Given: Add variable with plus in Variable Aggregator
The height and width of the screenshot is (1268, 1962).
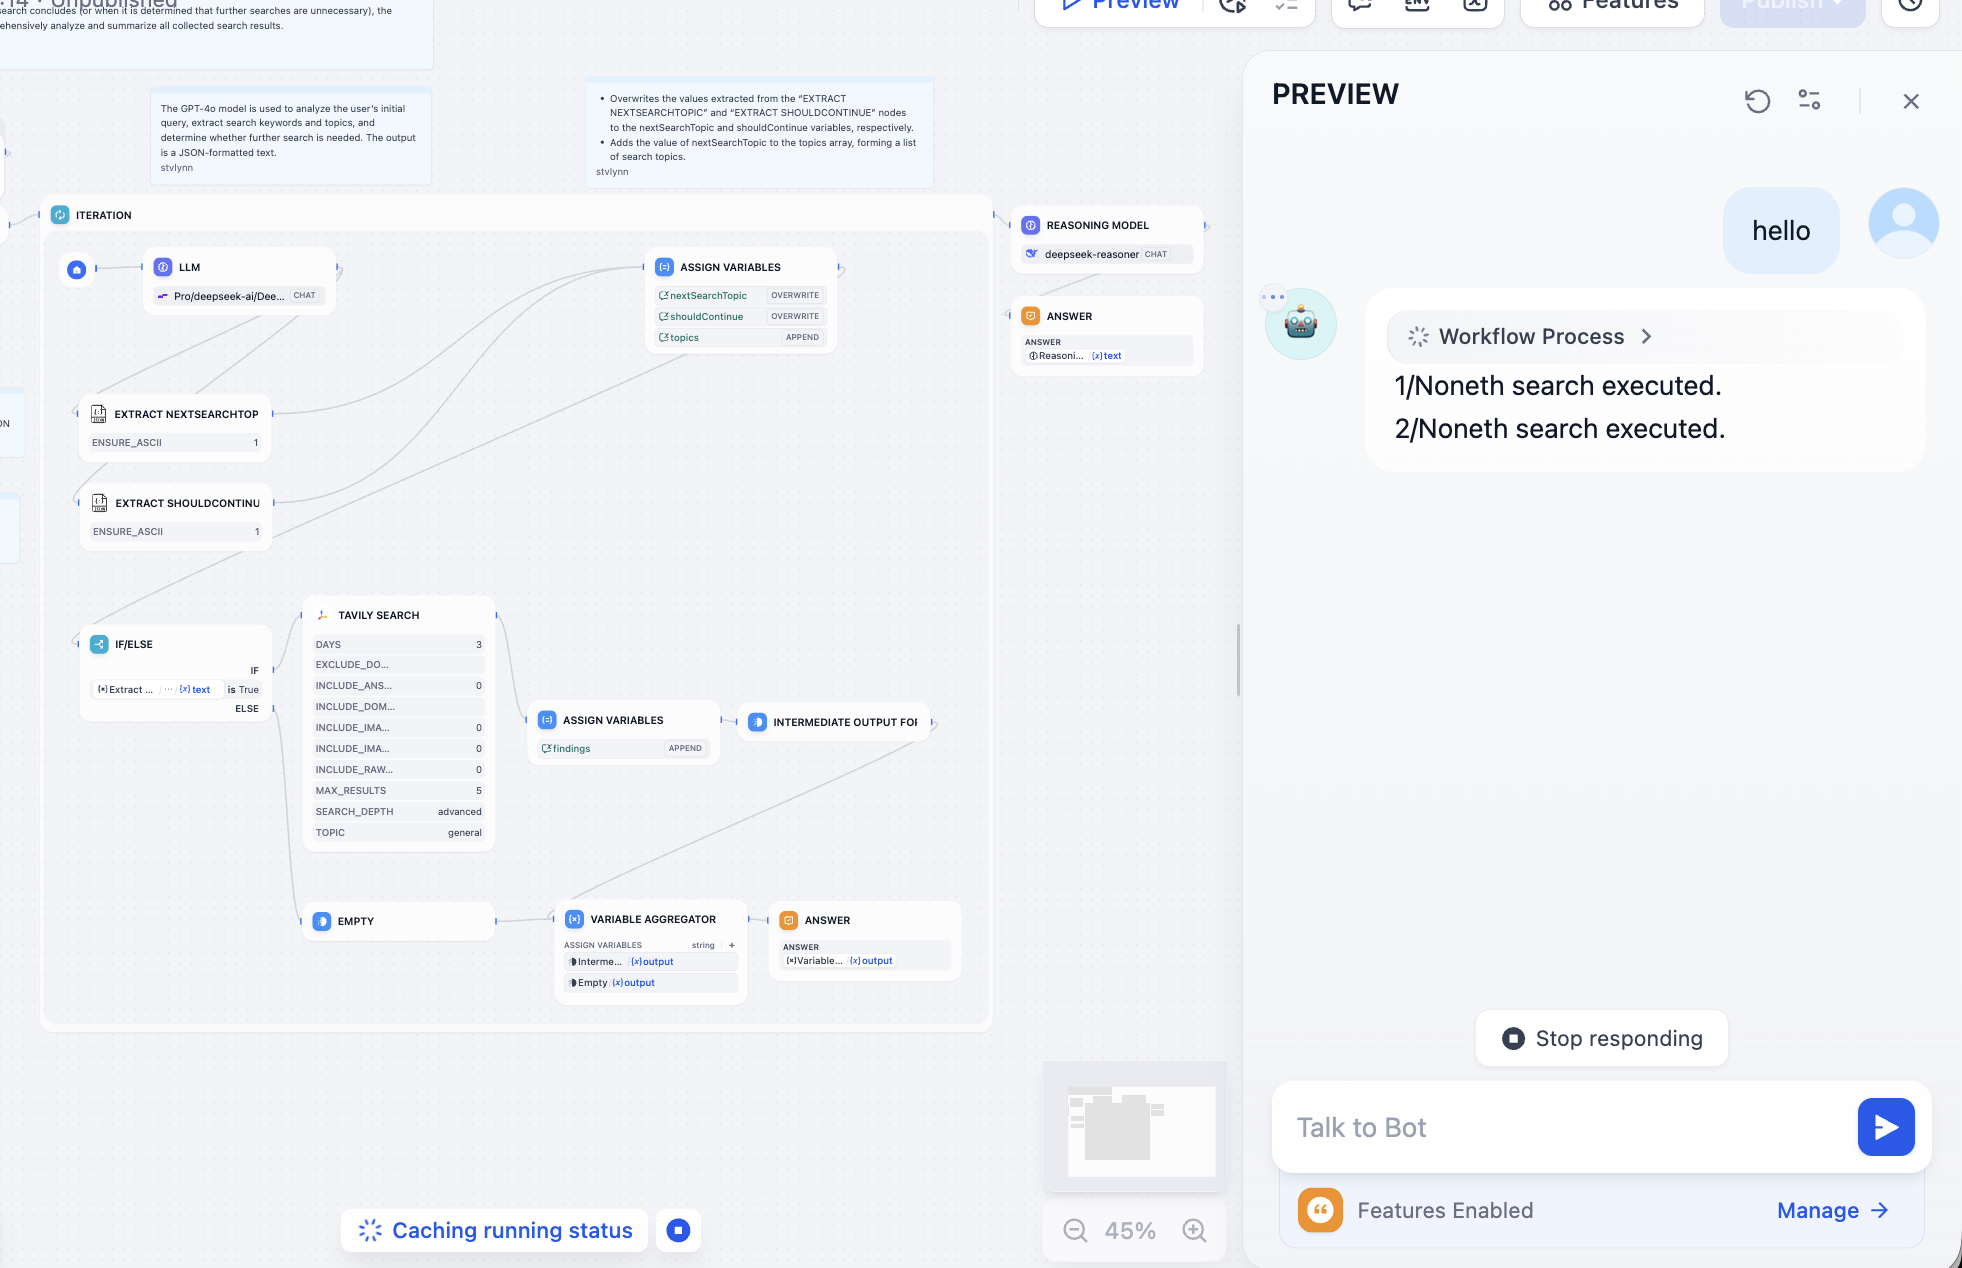Looking at the screenshot, I should (732, 945).
